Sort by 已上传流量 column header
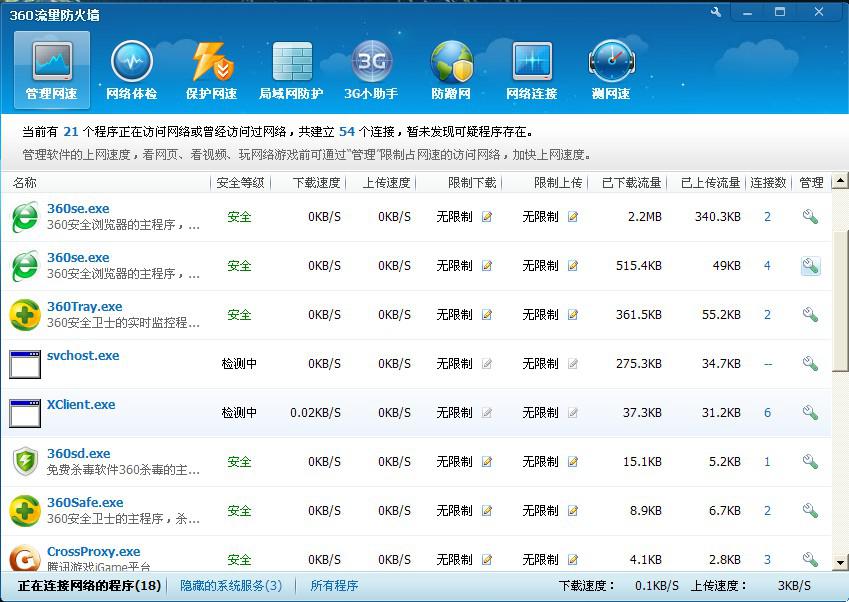The image size is (849, 602). 710,183
